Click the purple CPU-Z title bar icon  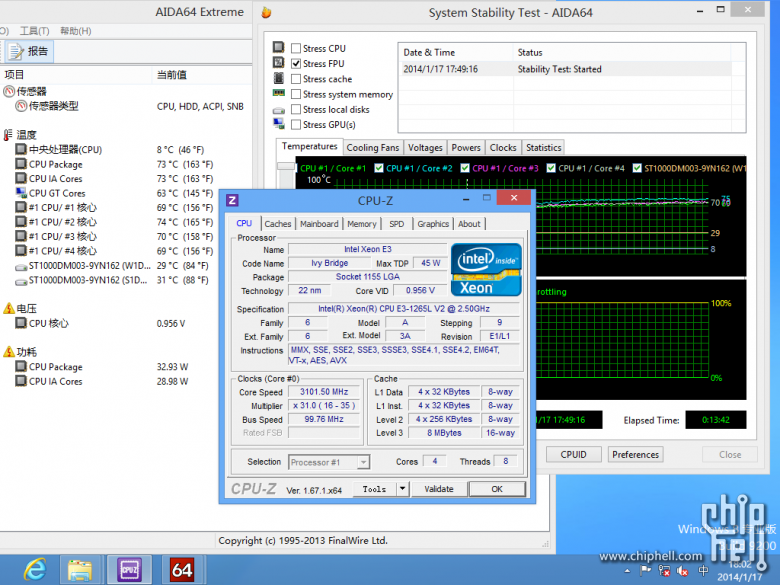(232, 200)
